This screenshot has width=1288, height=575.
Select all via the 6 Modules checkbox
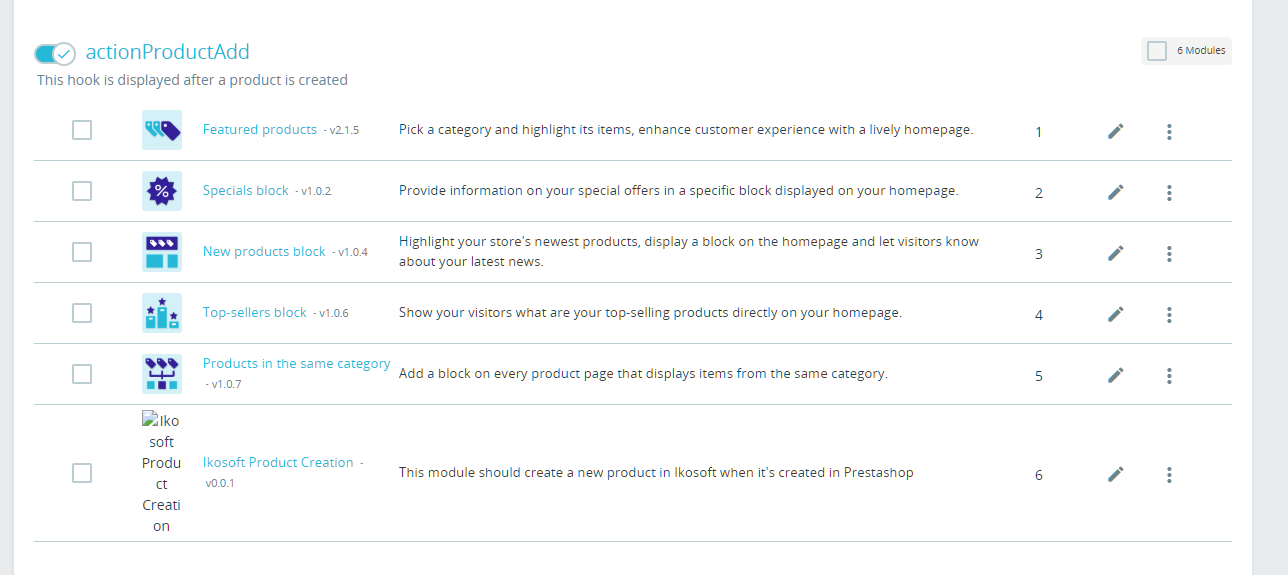(x=1157, y=51)
